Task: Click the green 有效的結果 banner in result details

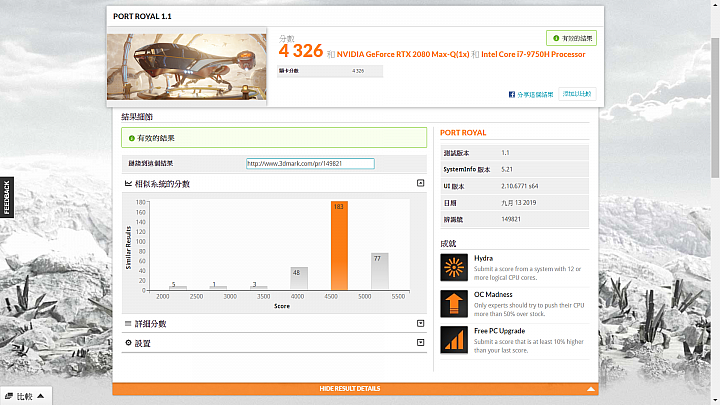Action: click(x=274, y=138)
